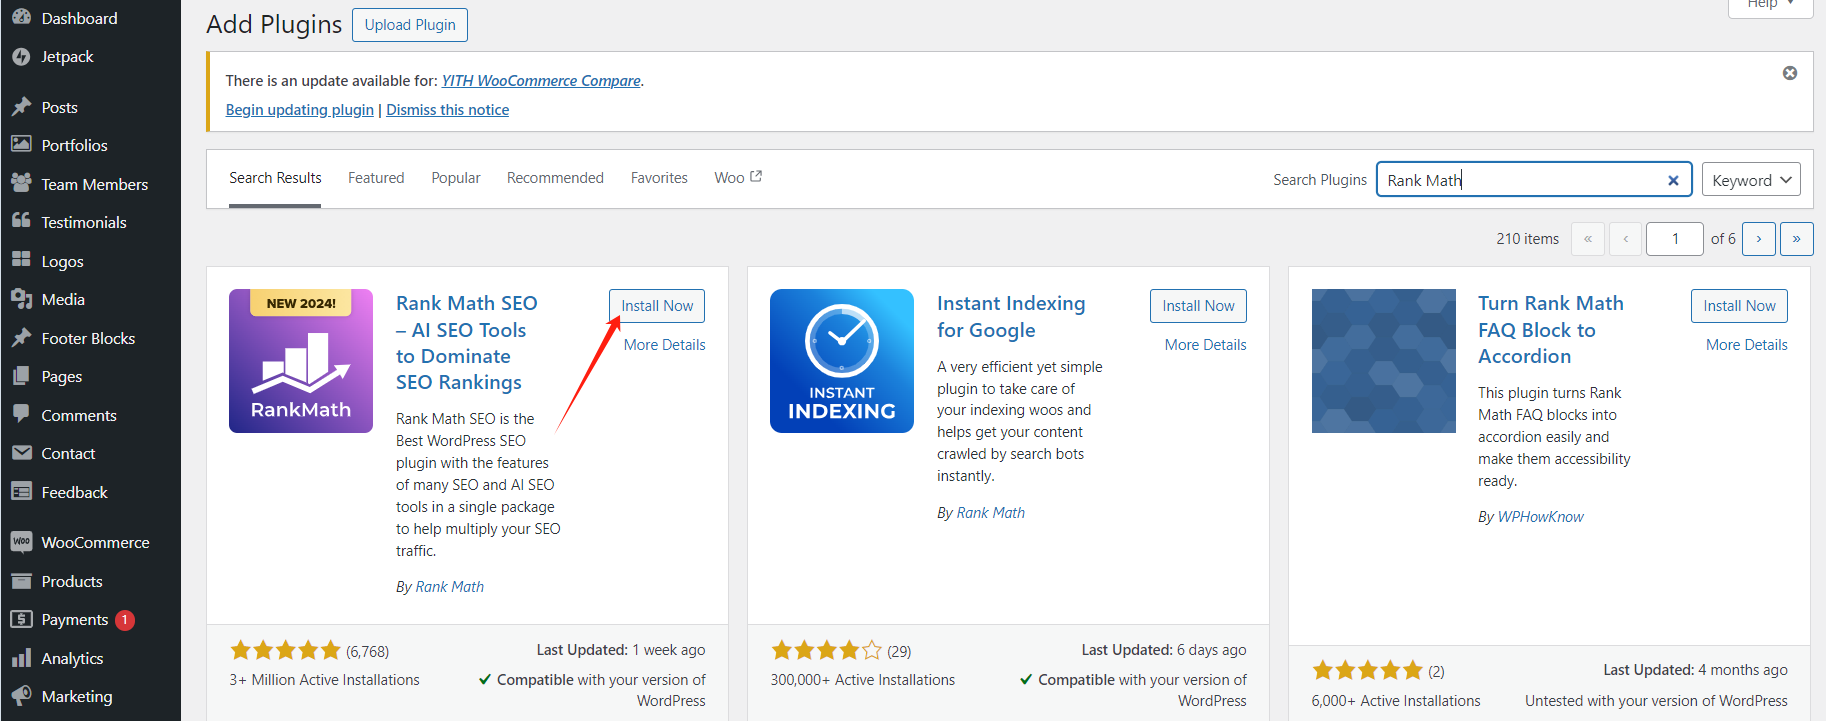The height and width of the screenshot is (721, 1826).
Task: Click the Begin updating plugin link
Action: coord(300,110)
